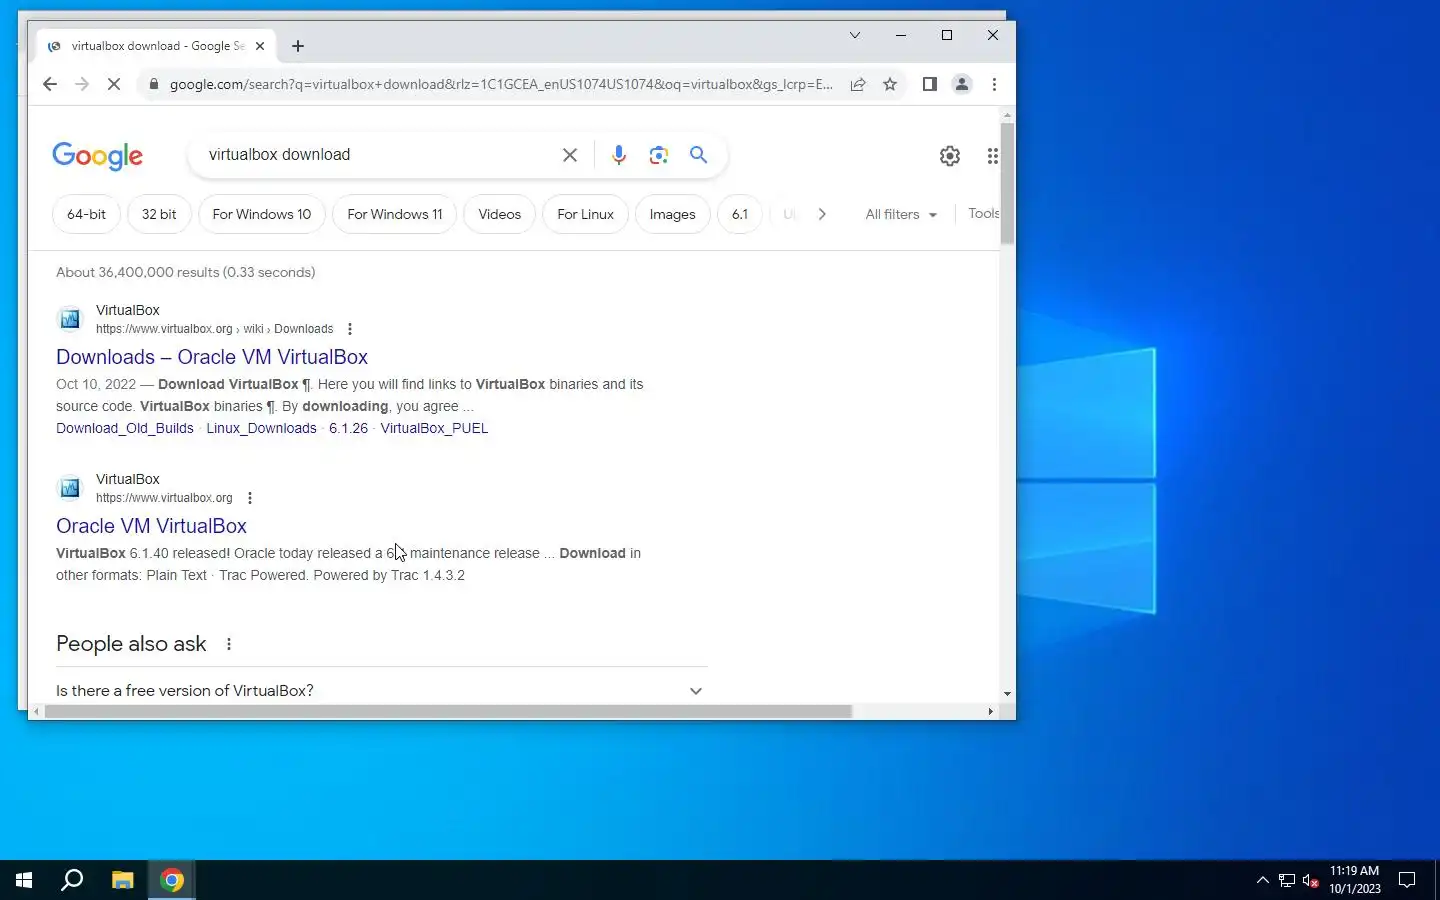1440x900 pixels.
Task: Submit search with magnifier icon
Action: click(698, 155)
